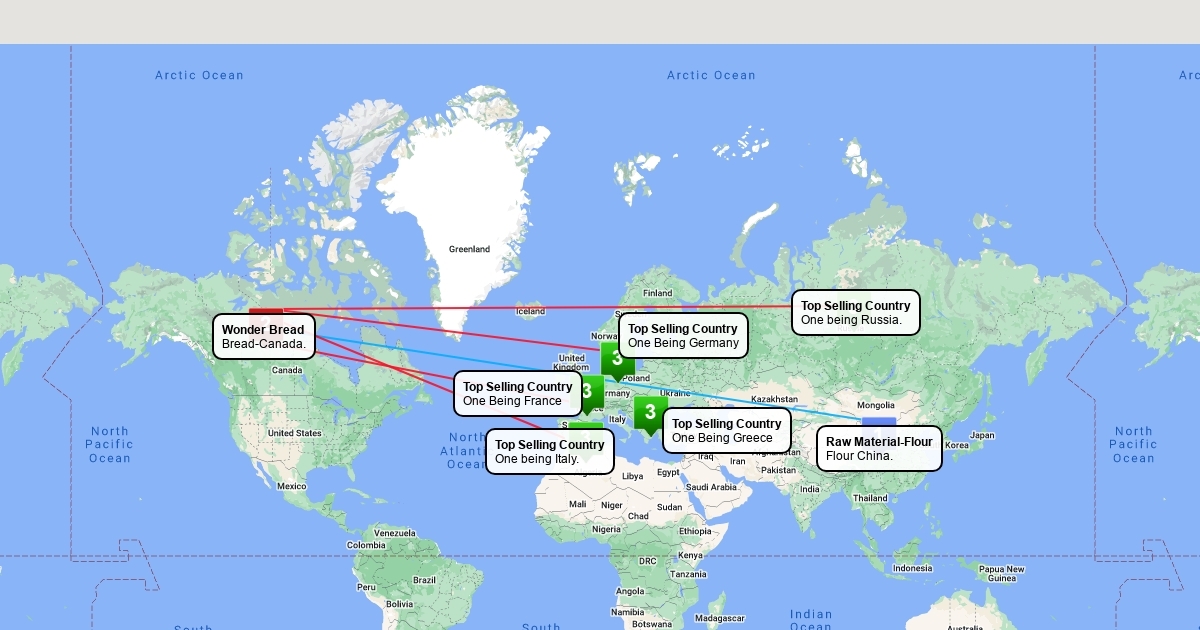This screenshot has width=1200, height=630.
Task: Open the Raw Material-Flour China label
Action: [x=879, y=449]
